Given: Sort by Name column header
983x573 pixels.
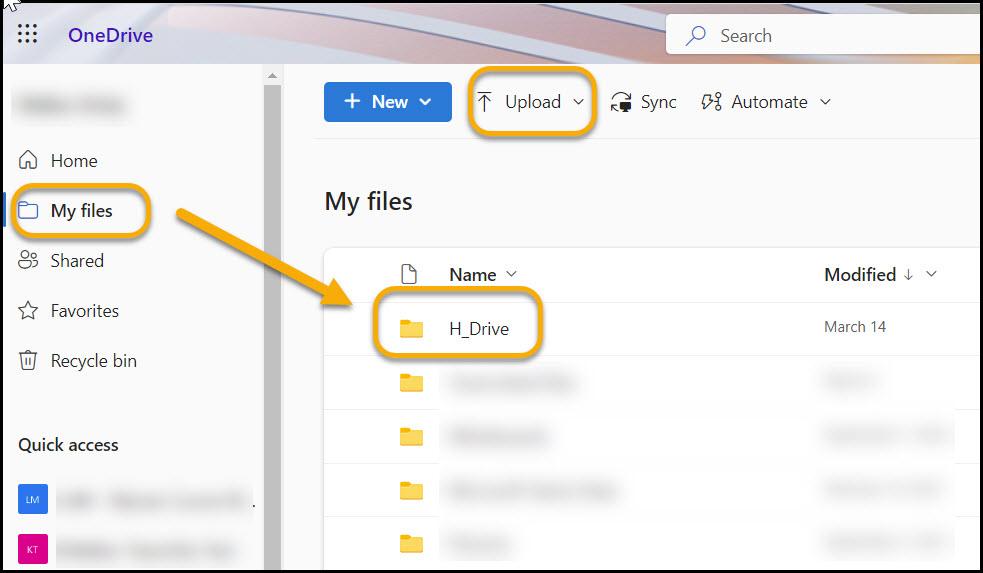Looking at the screenshot, I should click(x=473, y=275).
